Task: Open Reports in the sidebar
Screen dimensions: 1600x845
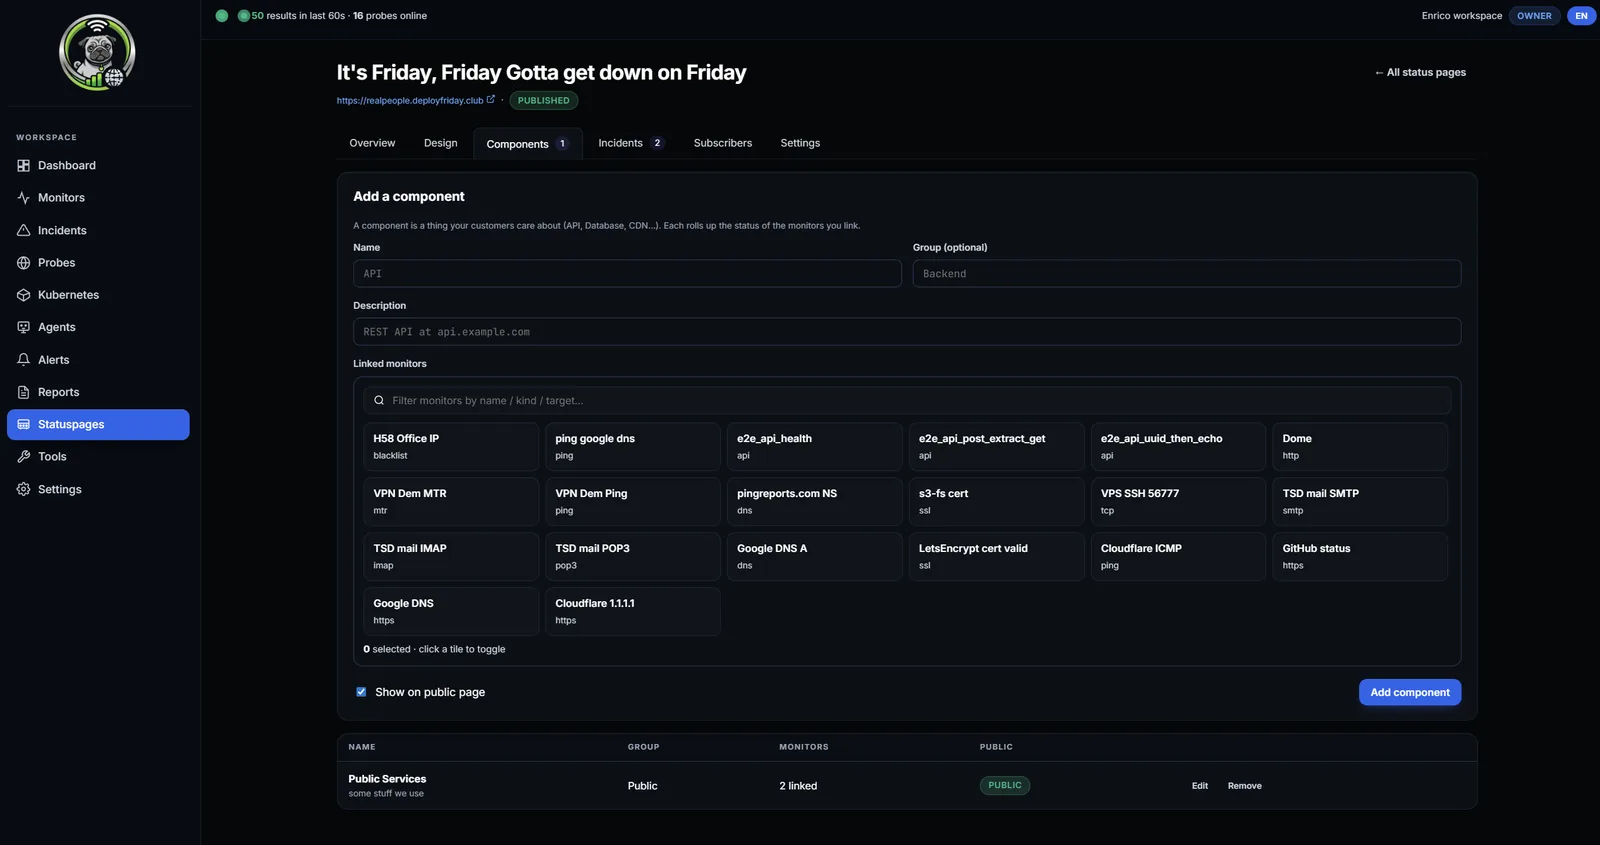Action: [98, 392]
